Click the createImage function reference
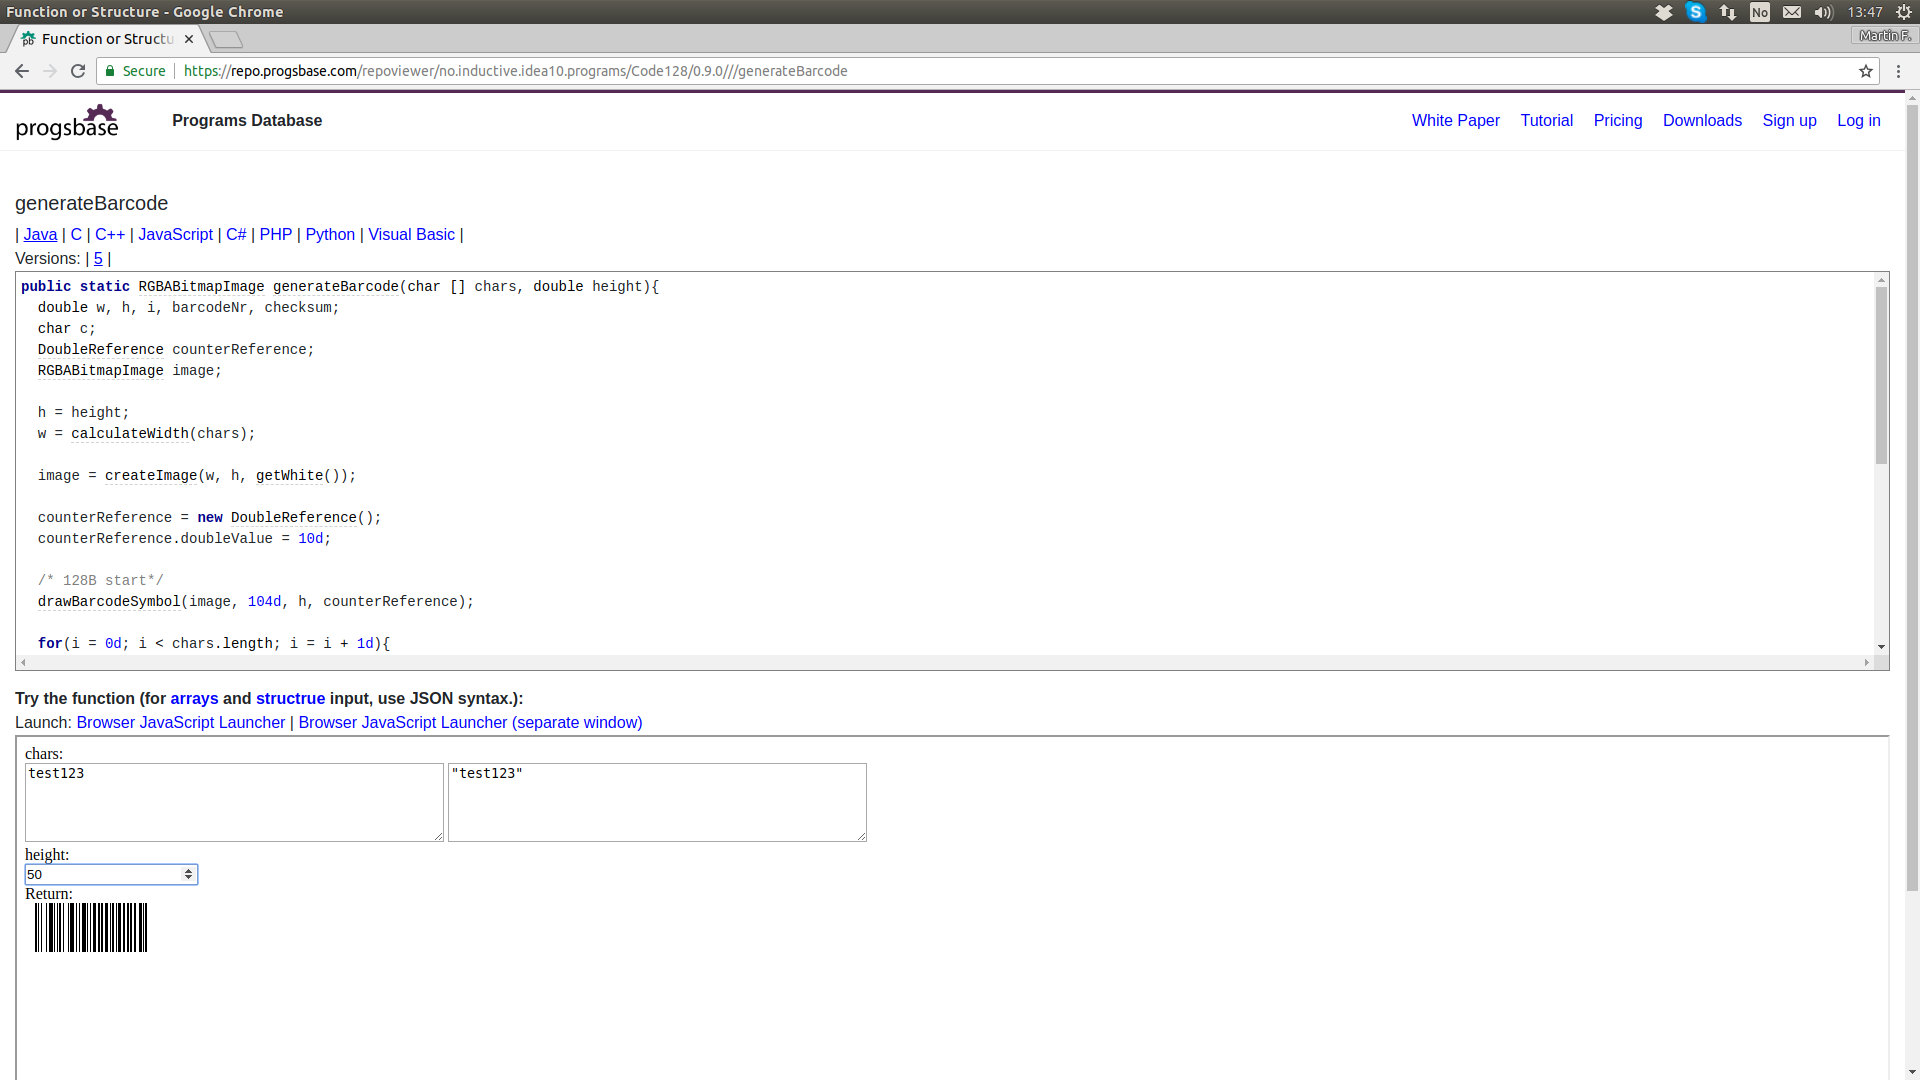The width and height of the screenshot is (1920, 1080). (x=151, y=476)
